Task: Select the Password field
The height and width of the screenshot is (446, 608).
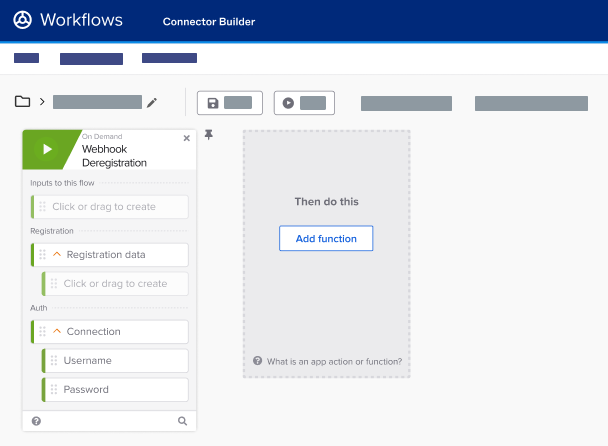Action: [115, 389]
